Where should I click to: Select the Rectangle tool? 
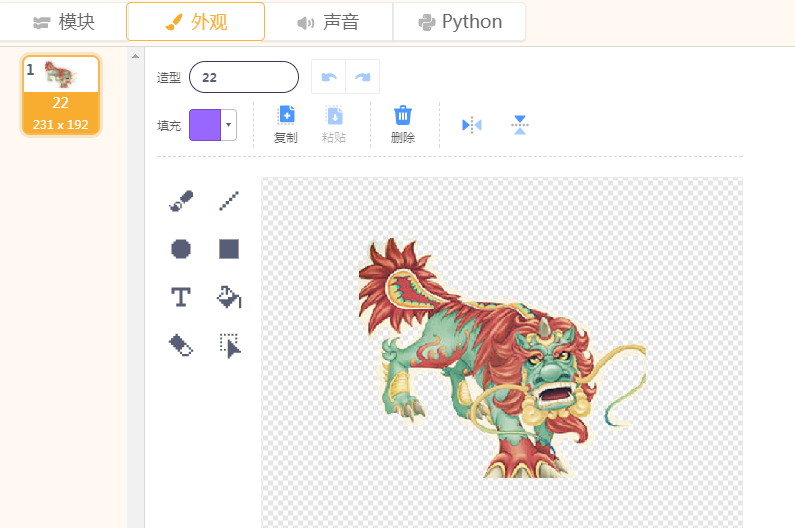point(229,249)
